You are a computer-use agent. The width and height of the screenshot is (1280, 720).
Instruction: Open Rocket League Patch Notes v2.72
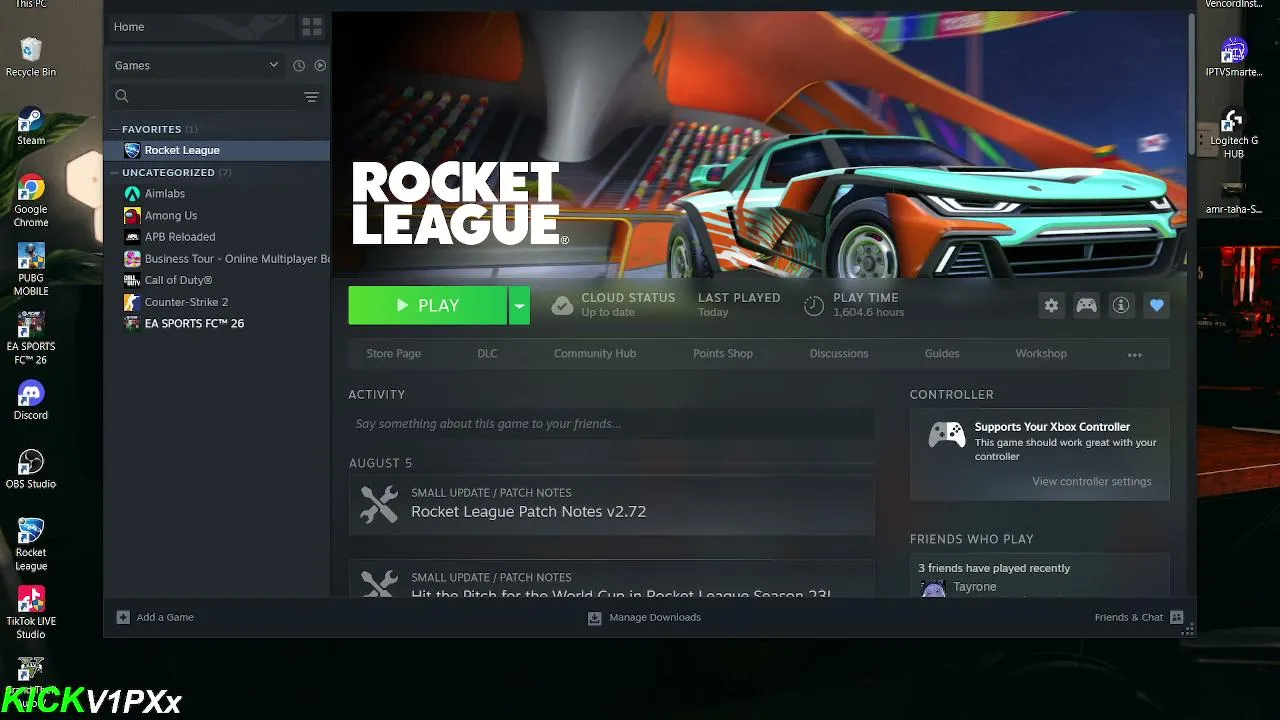[x=611, y=504]
